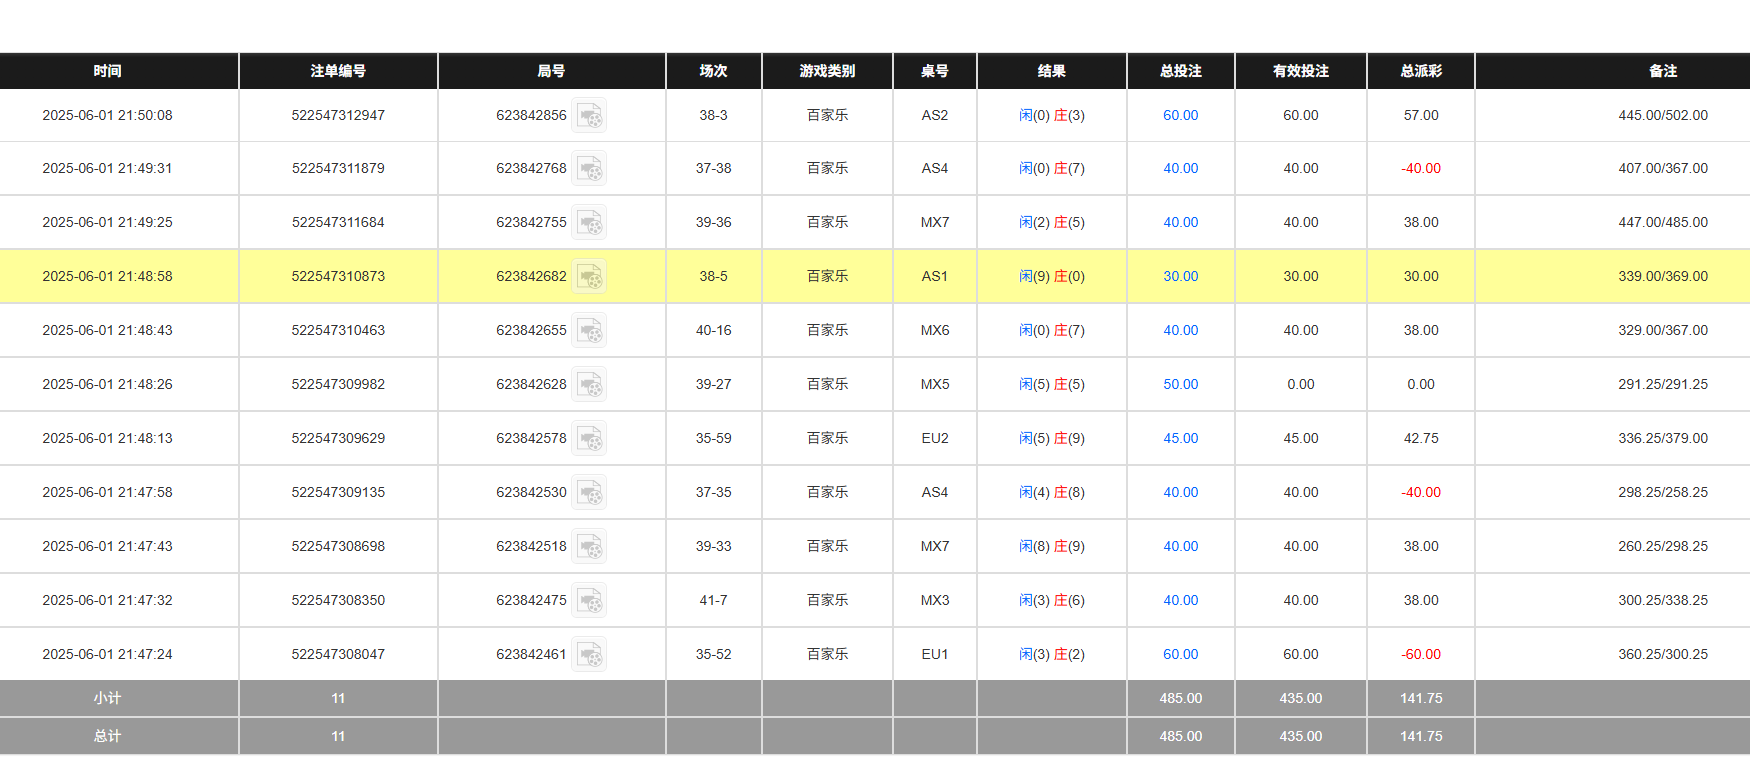This screenshot has width=1750, height=778.
Task: Click replay icon for round 623842628
Action: point(589,385)
